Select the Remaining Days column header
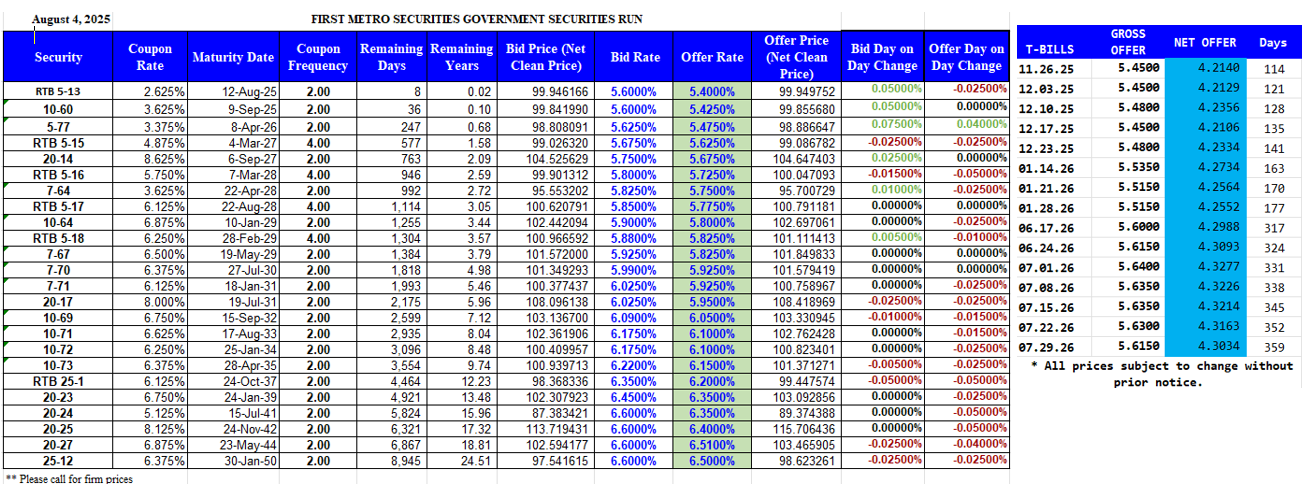This screenshot has width=1303, height=498. (391, 57)
